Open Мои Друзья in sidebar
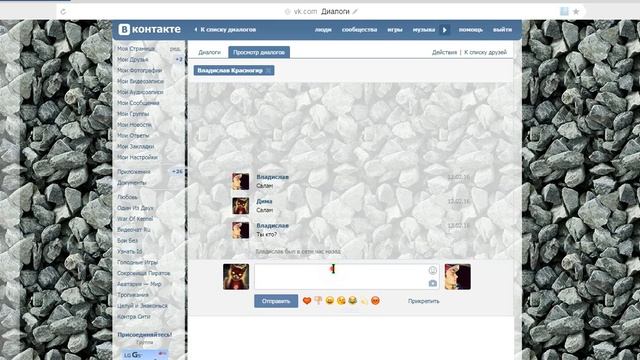Image resolution: width=640 pixels, height=360 pixels. click(133, 60)
